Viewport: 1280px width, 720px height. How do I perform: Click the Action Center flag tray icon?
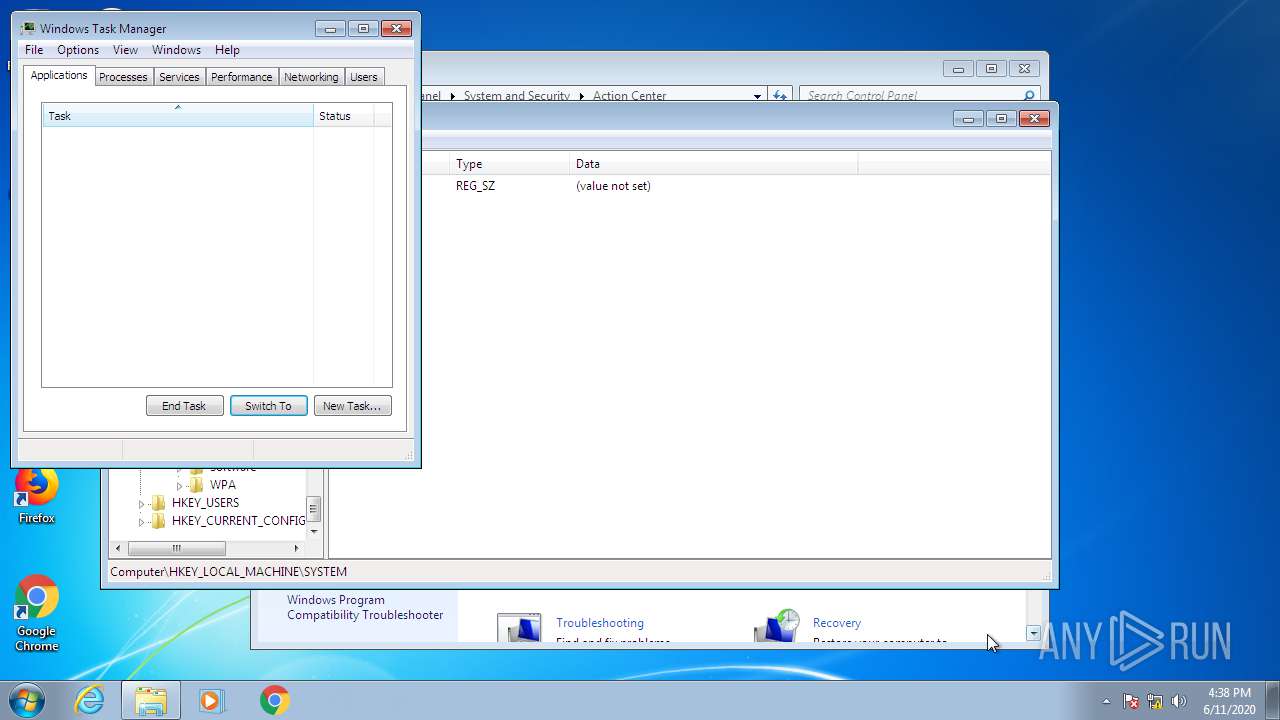coord(1131,701)
